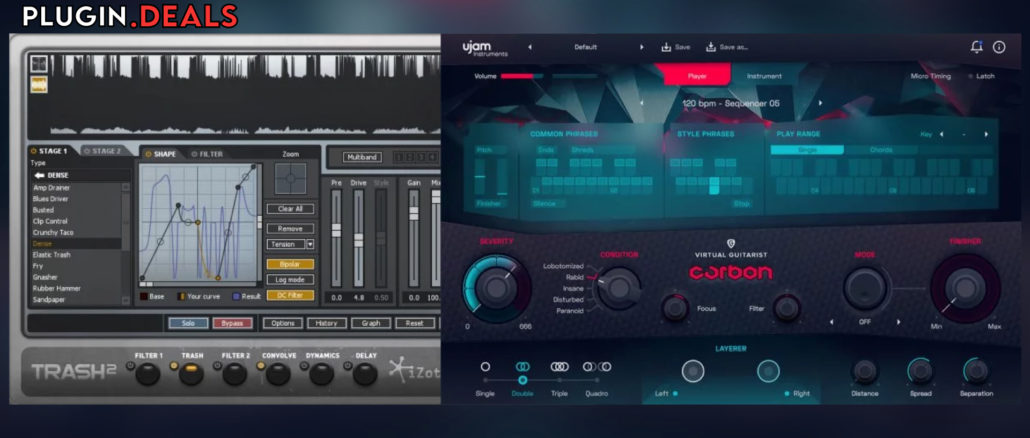Click the Right layerer circle

(x=769, y=371)
